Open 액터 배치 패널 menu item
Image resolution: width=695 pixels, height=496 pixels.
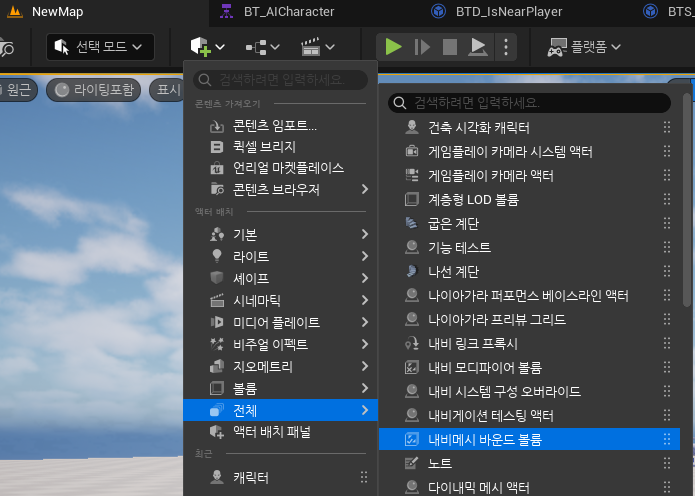coord(280,432)
